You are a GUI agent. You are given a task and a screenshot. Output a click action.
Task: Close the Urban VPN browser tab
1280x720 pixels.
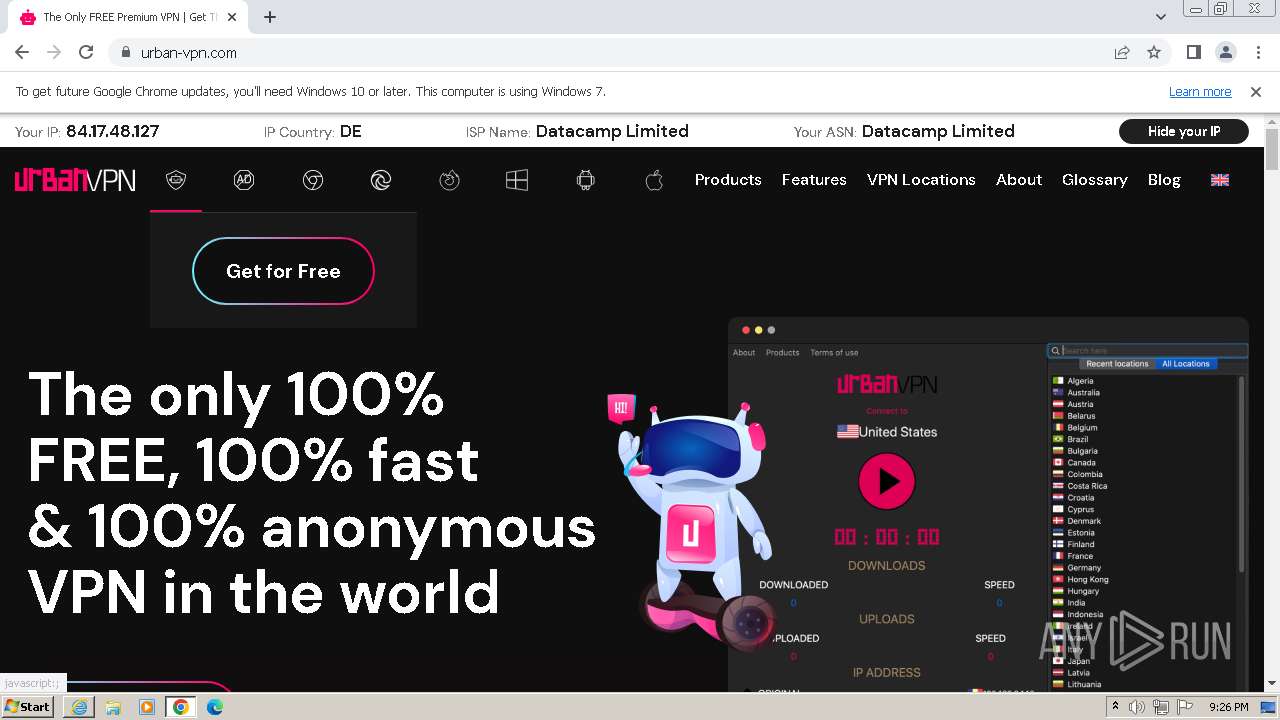pyautogui.click(x=232, y=17)
